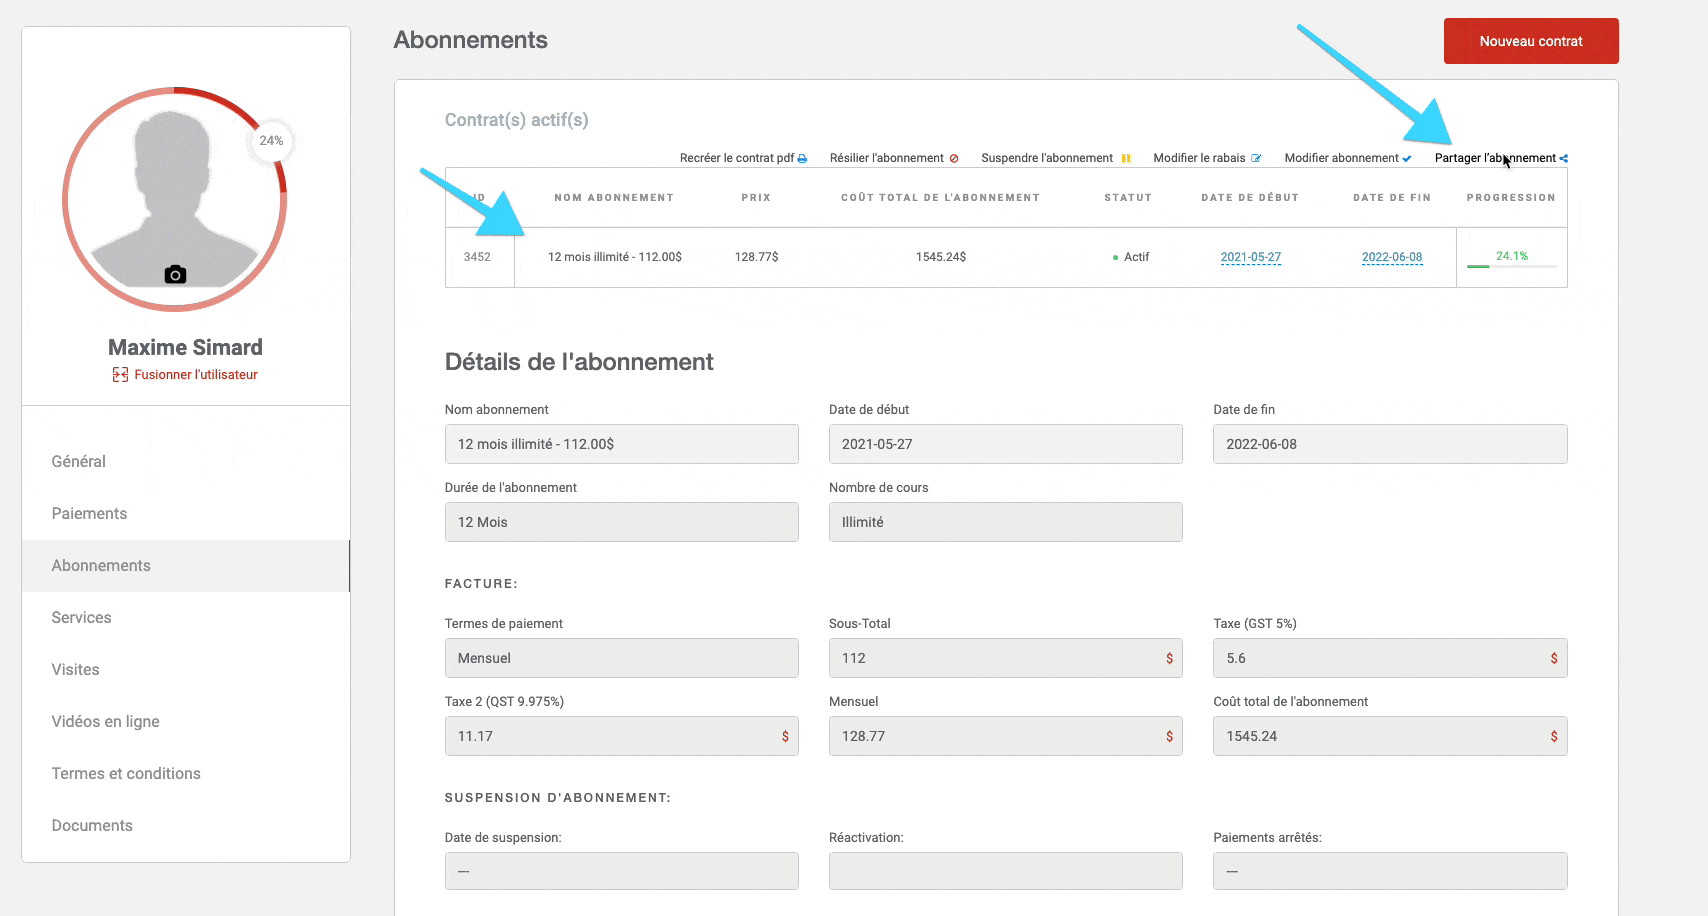The image size is (1708, 916).
Task: Click Fusionner l'utilisateur link
Action: click(196, 375)
